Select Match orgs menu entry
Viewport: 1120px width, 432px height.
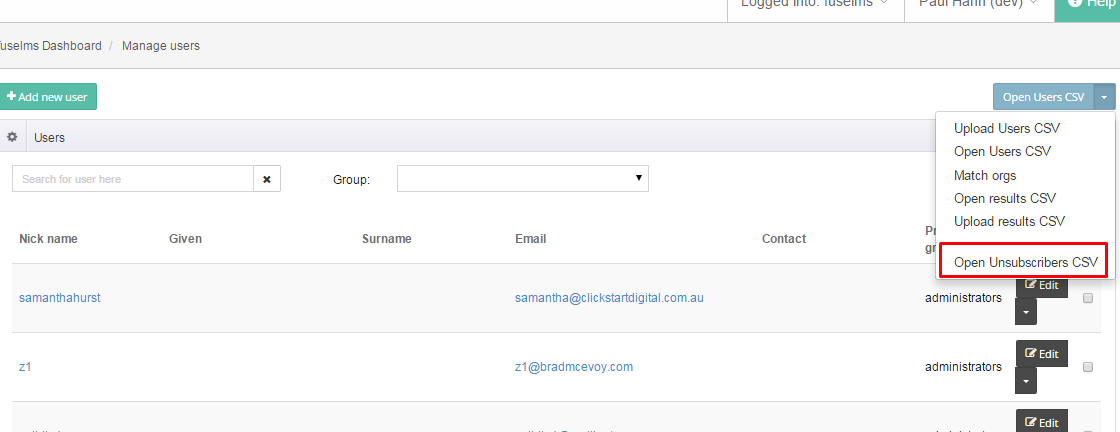pyautogui.click(x=984, y=175)
